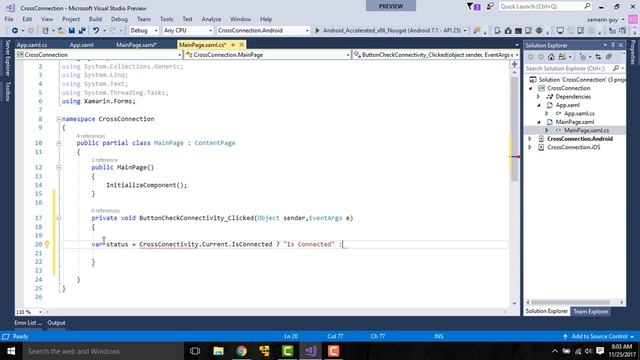Switch to App.xaml editor tab

coord(81,45)
